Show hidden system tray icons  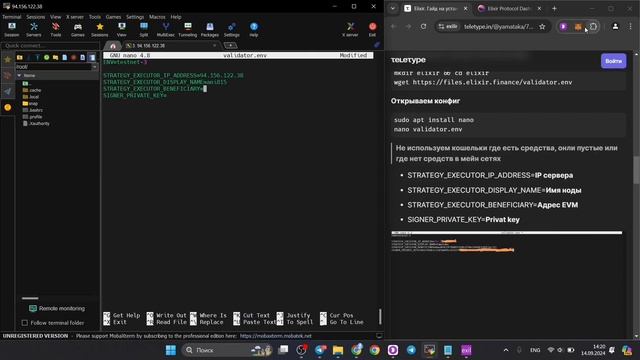click(506, 350)
